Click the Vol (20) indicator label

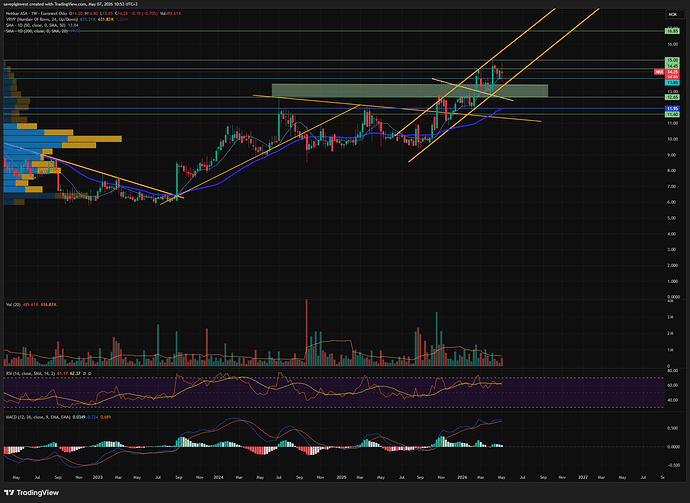click(12, 305)
